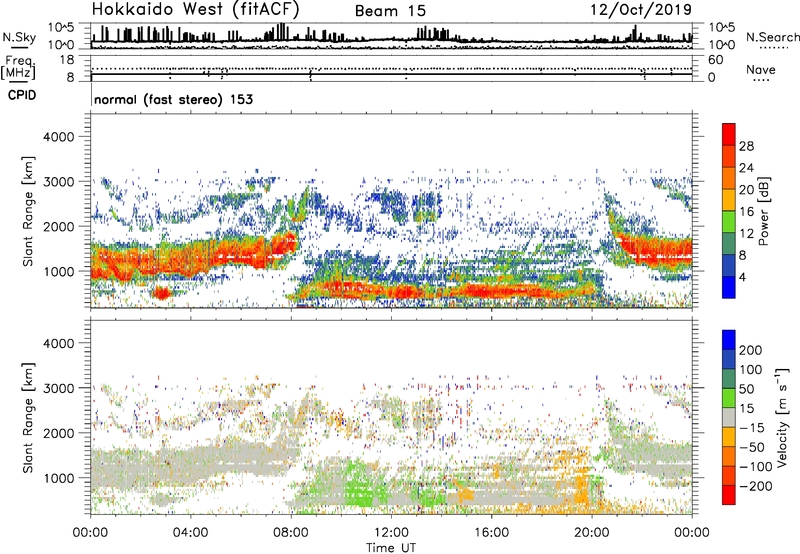Click the "100" velocity color bar value
The image size is (800, 554).
click(751, 370)
